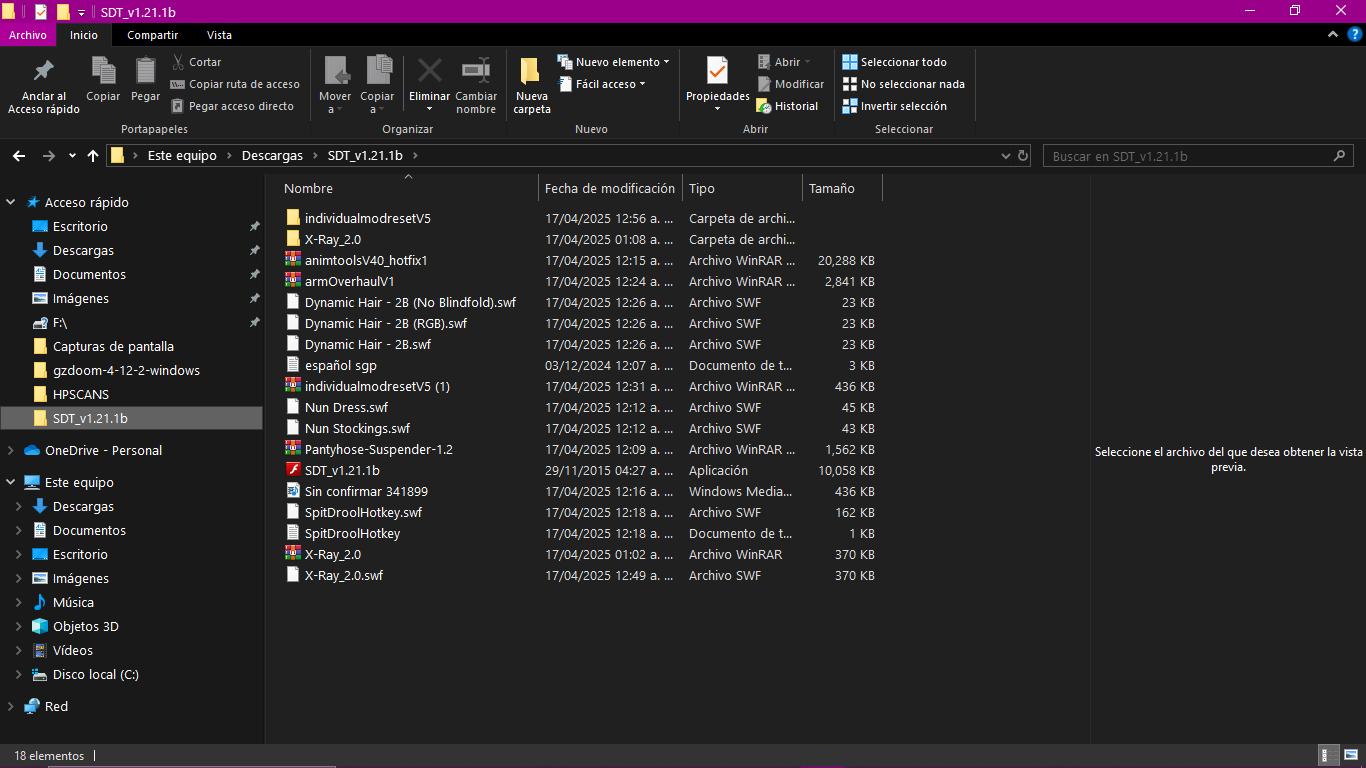This screenshot has width=1366, height=768.
Task: Sort by Fecha de modificación column
Action: pos(610,188)
